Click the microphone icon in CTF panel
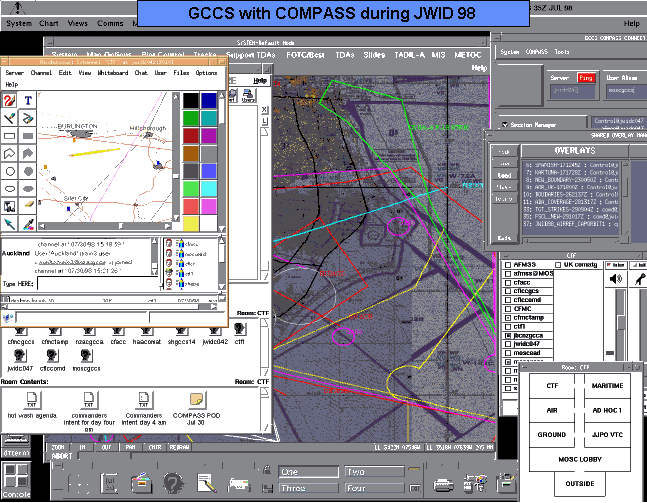Viewport: 647px width, 503px height. pyautogui.click(x=639, y=279)
